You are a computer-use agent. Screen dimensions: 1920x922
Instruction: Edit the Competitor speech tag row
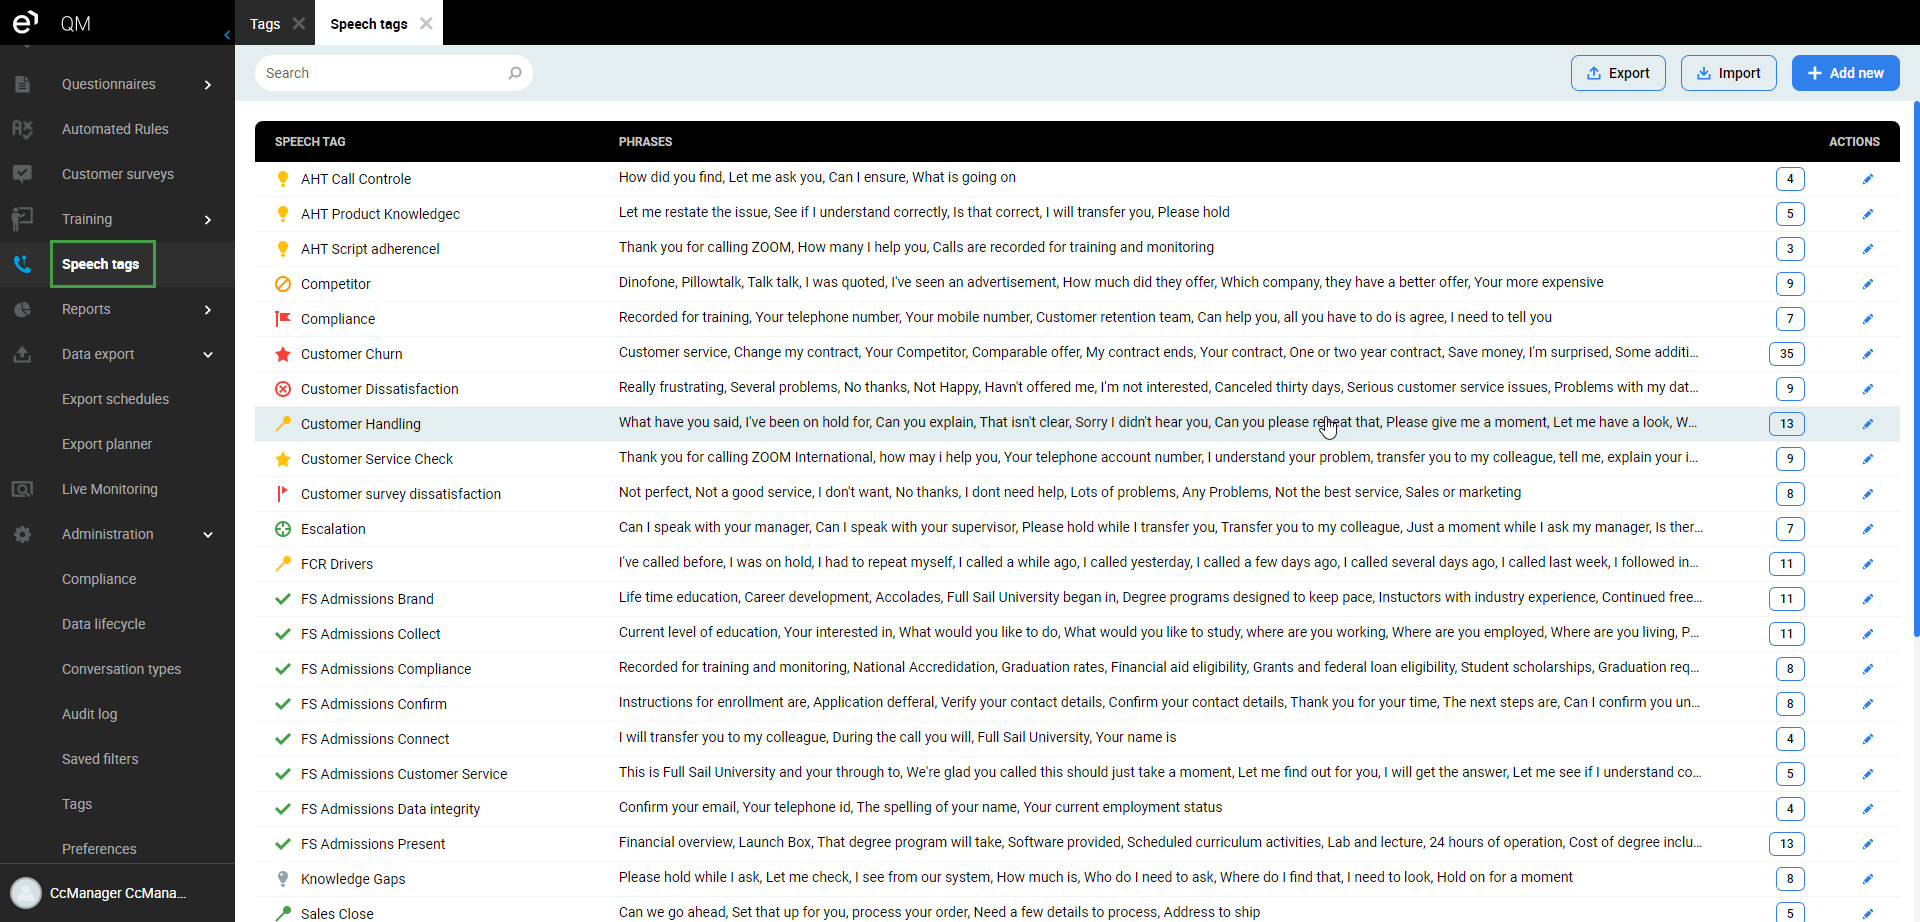click(x=1867, y=284)
